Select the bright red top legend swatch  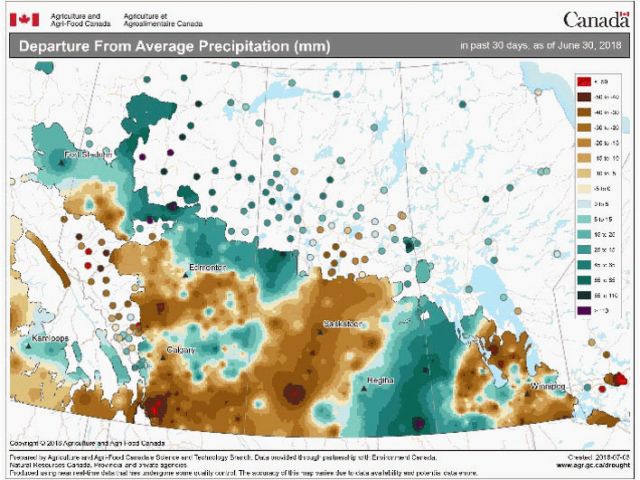pyautogui.click(x=584, y=82)
